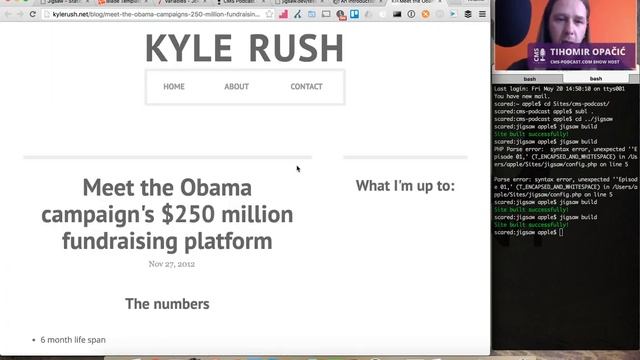Screen dimensions: 640x360
Task: Open the ABOUT navigation link
Action: pyautogui.click(x=236, y=87)
